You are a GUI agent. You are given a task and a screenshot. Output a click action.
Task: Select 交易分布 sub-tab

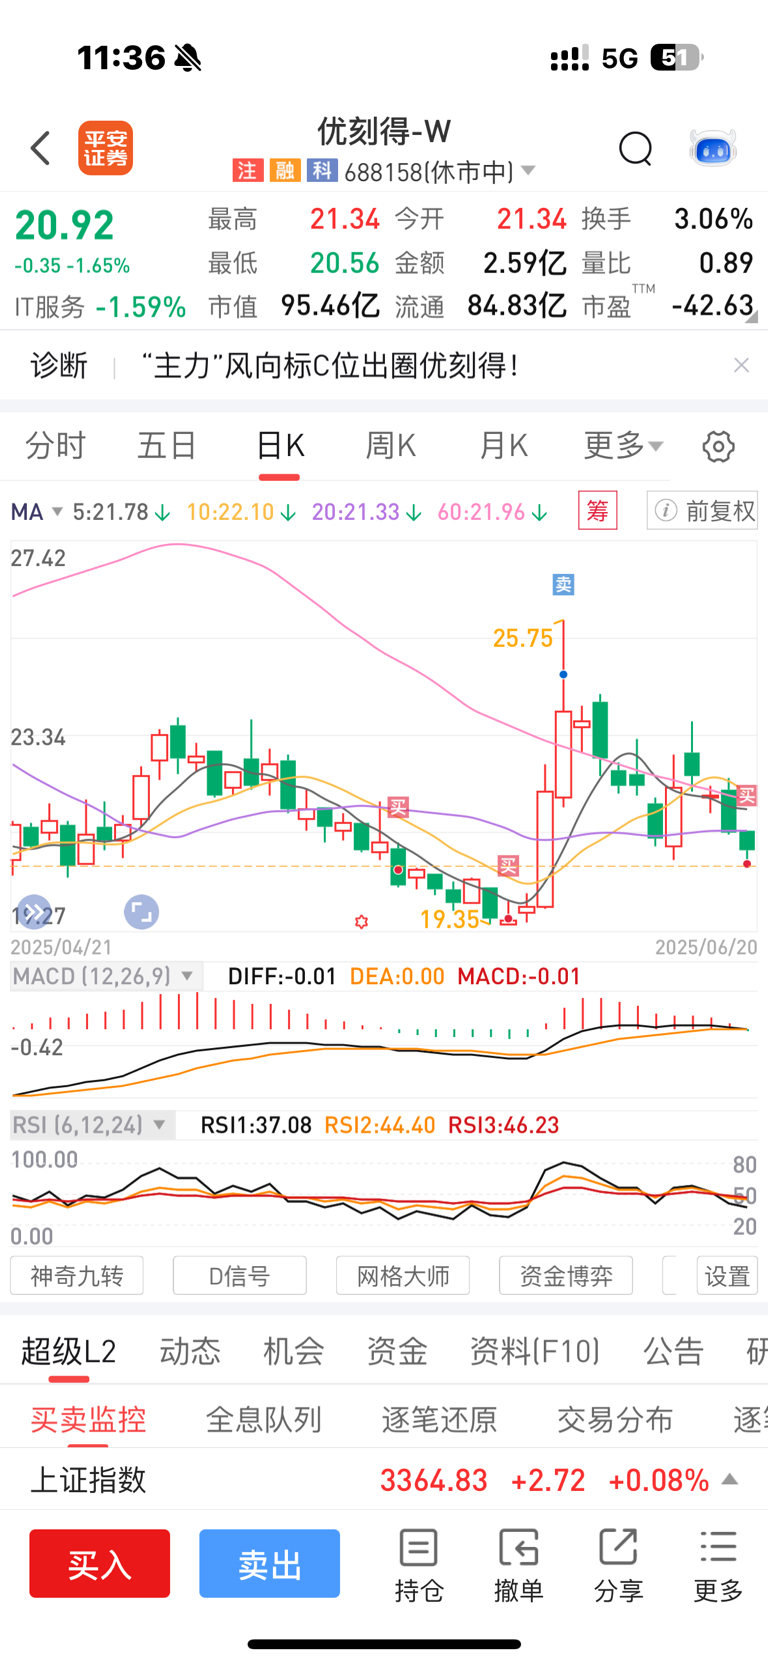(615, 1419)
